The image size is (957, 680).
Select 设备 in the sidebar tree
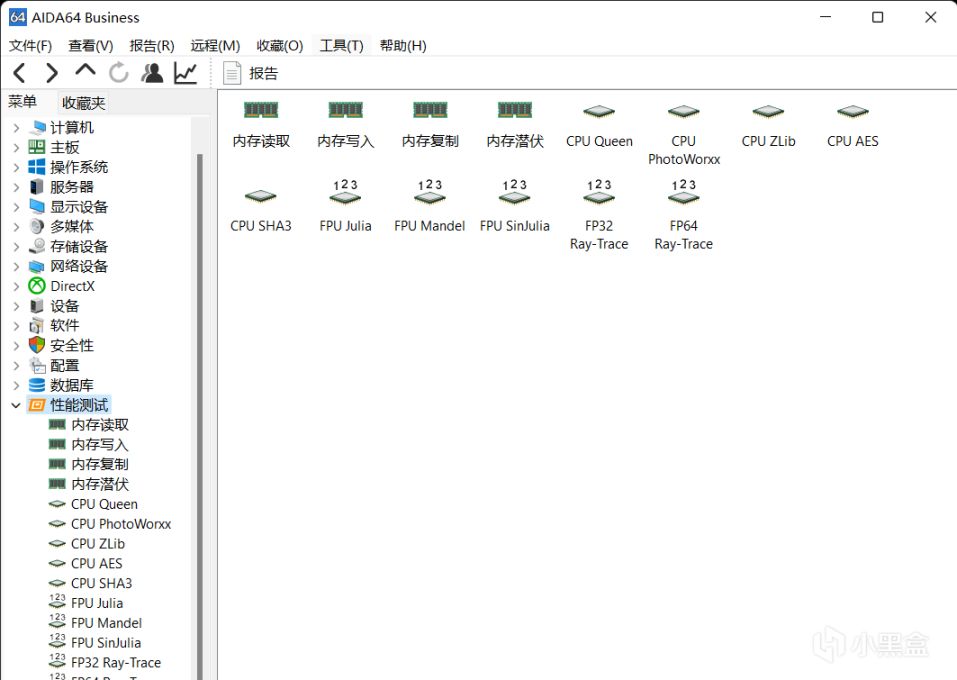click(64, 306)
